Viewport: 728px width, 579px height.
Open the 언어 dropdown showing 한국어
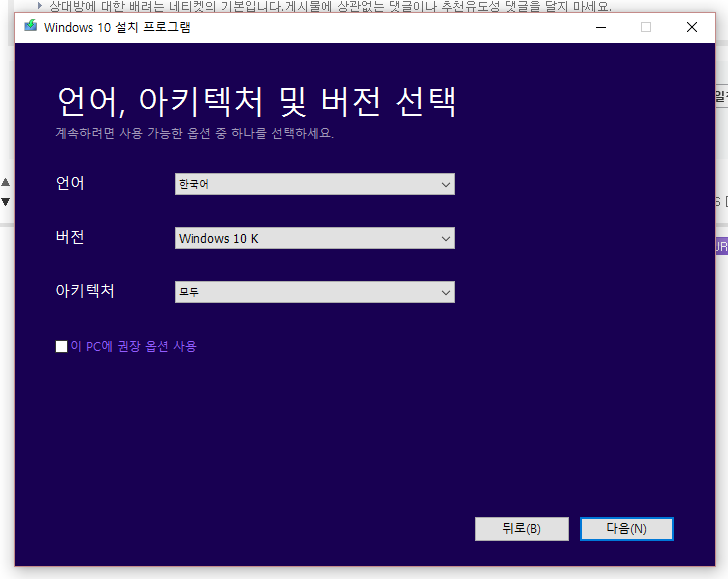[x=315, y=184]
